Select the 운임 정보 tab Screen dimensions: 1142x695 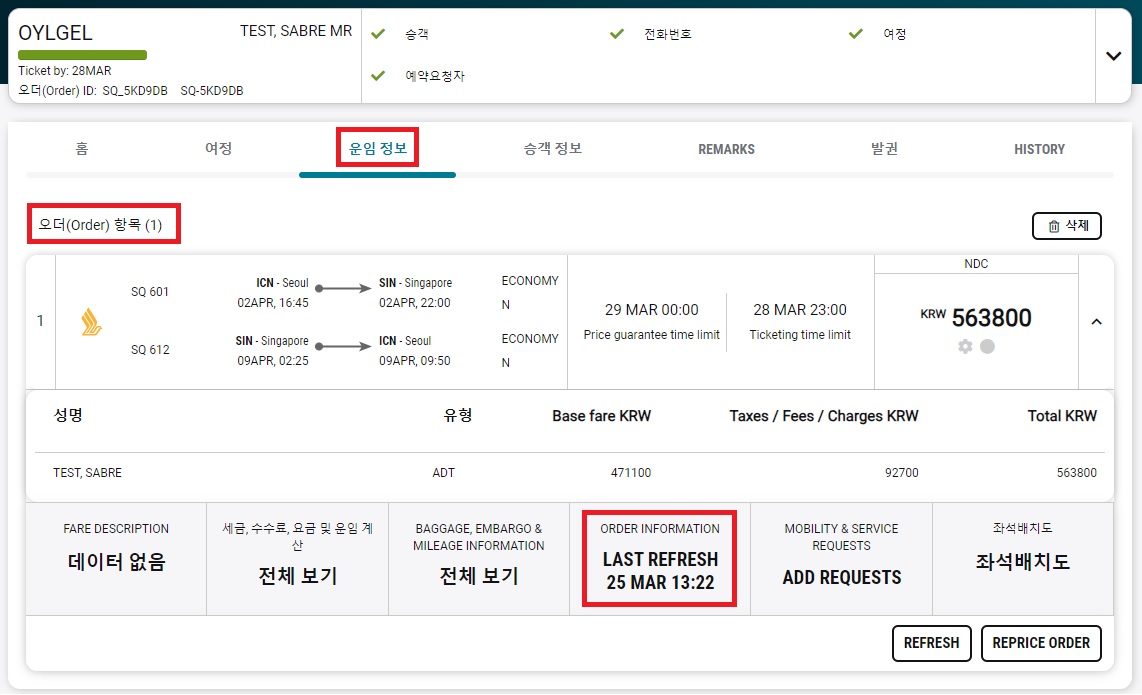[x=377, y=148]
